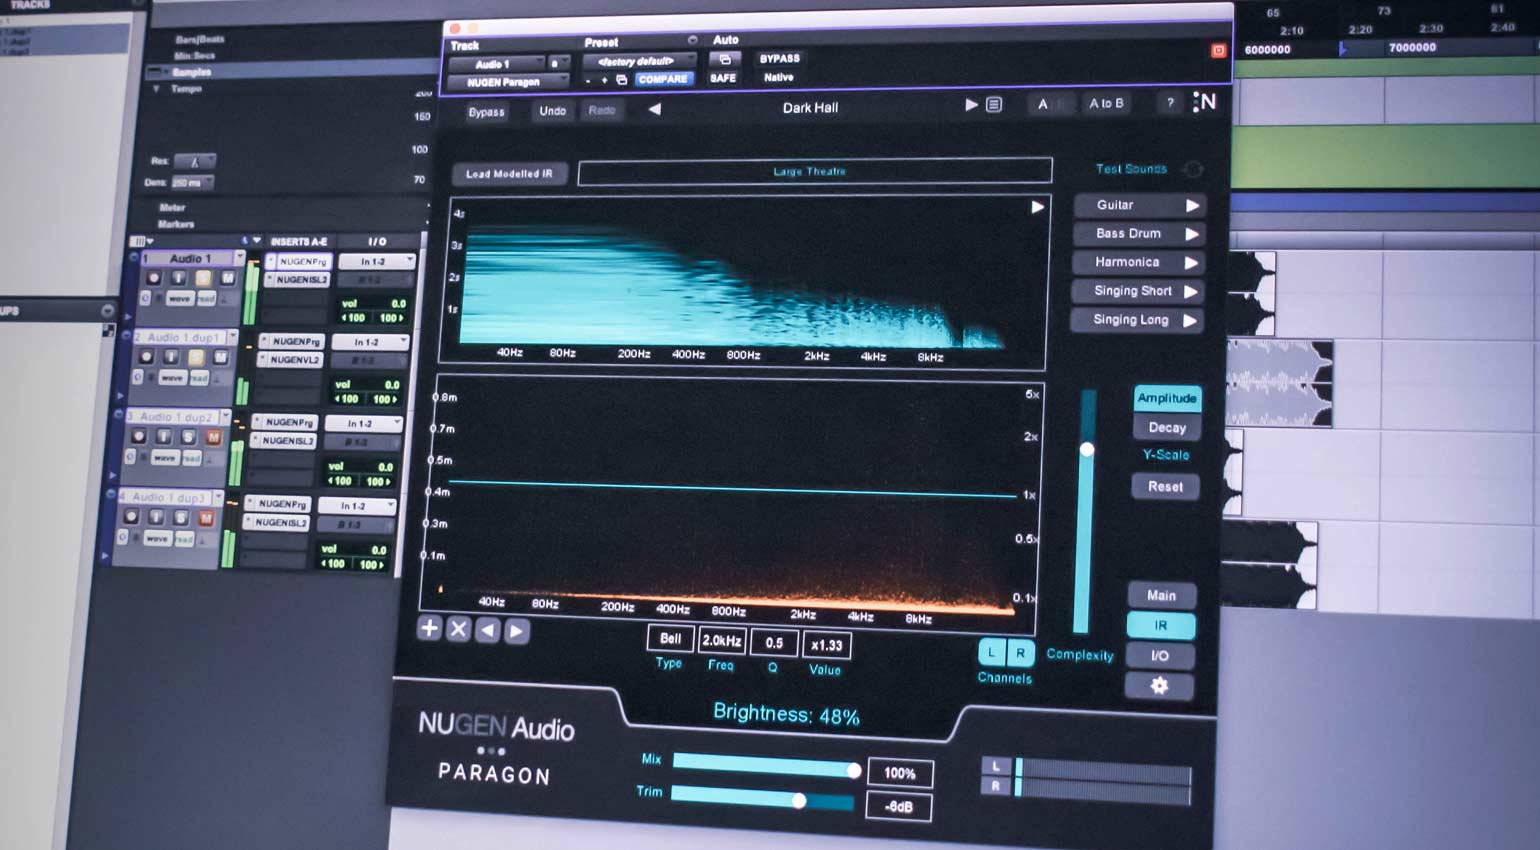Select Decay Y-Scale mode
The image size is (1540, 850).
[1167, 428]
